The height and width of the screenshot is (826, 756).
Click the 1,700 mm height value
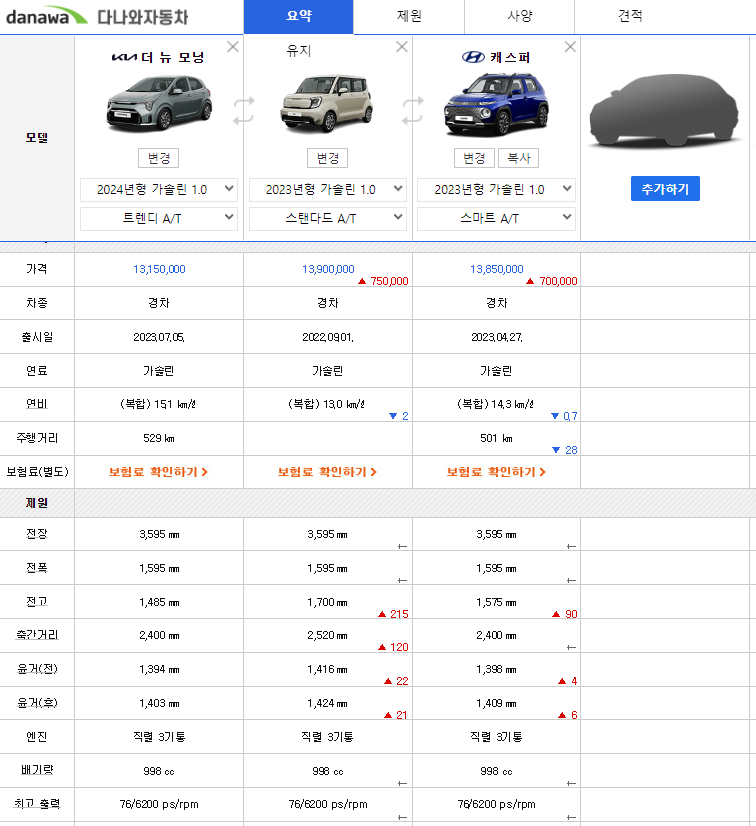pyautogui.click(x=327, y=602)
